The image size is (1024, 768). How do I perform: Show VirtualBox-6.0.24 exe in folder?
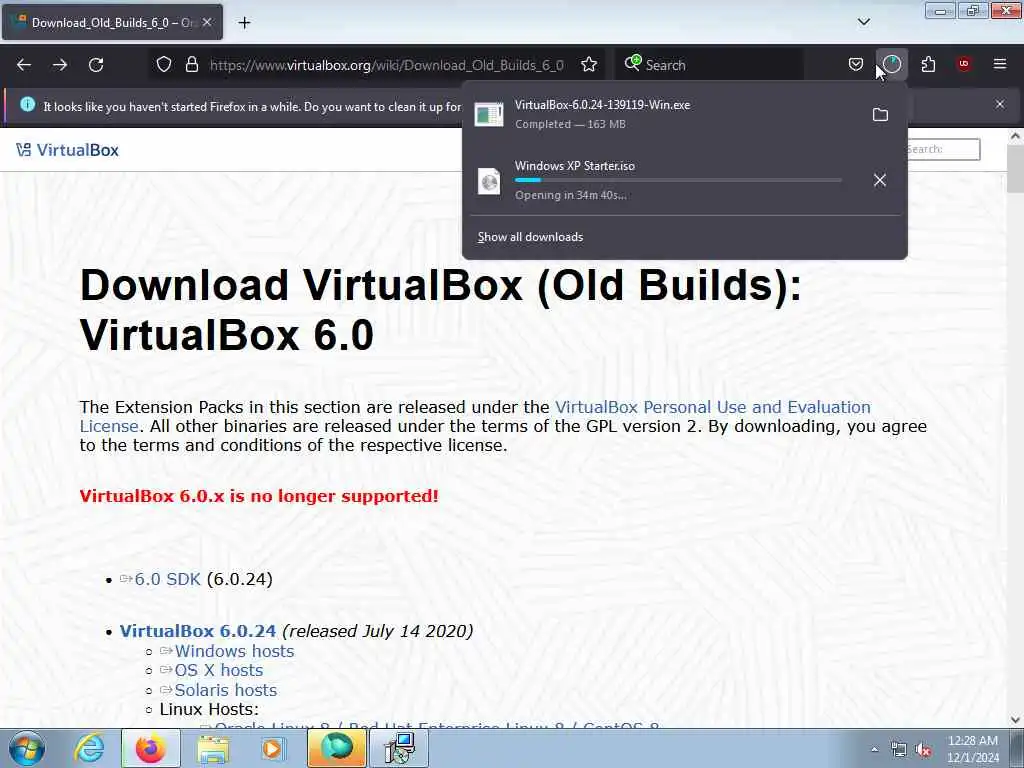coord(880,115)
